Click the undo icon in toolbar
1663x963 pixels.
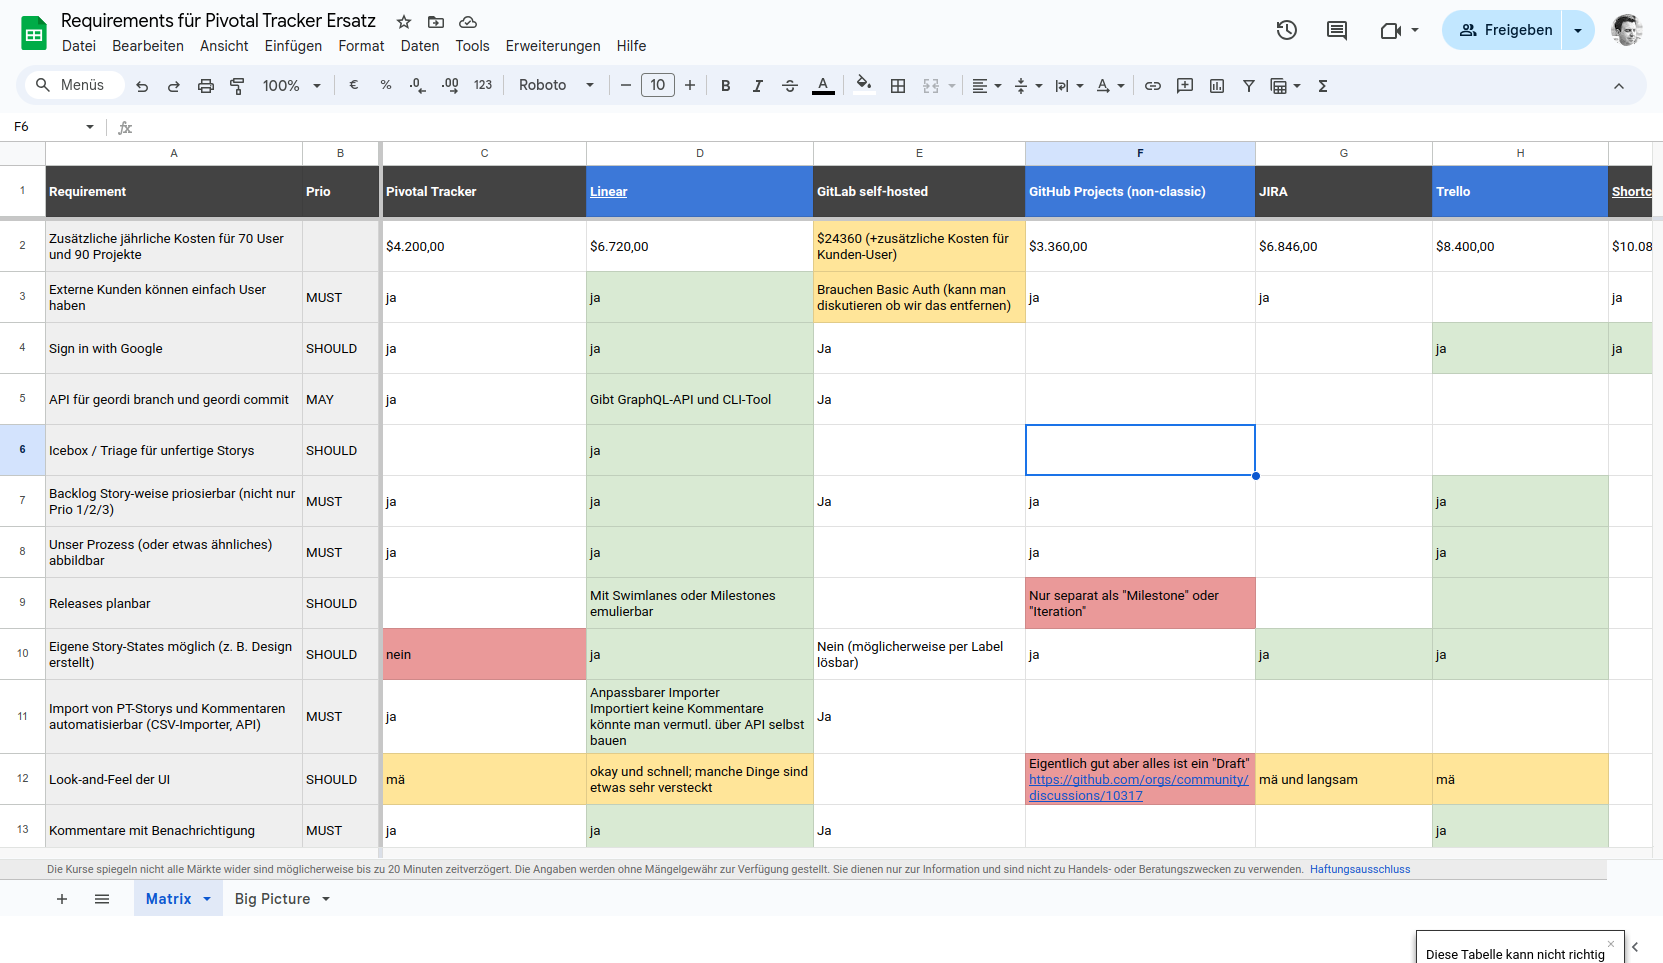pyautogui.click(x=142, y=86)
